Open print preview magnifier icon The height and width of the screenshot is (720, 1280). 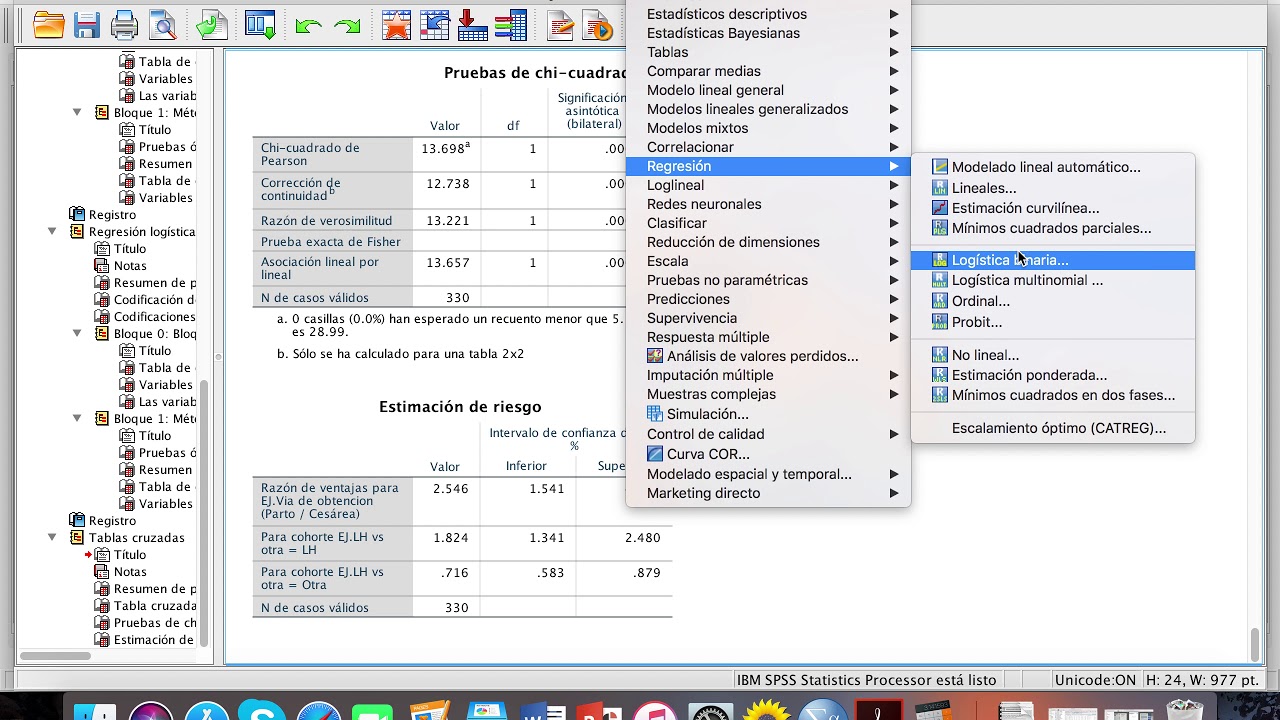161,25
